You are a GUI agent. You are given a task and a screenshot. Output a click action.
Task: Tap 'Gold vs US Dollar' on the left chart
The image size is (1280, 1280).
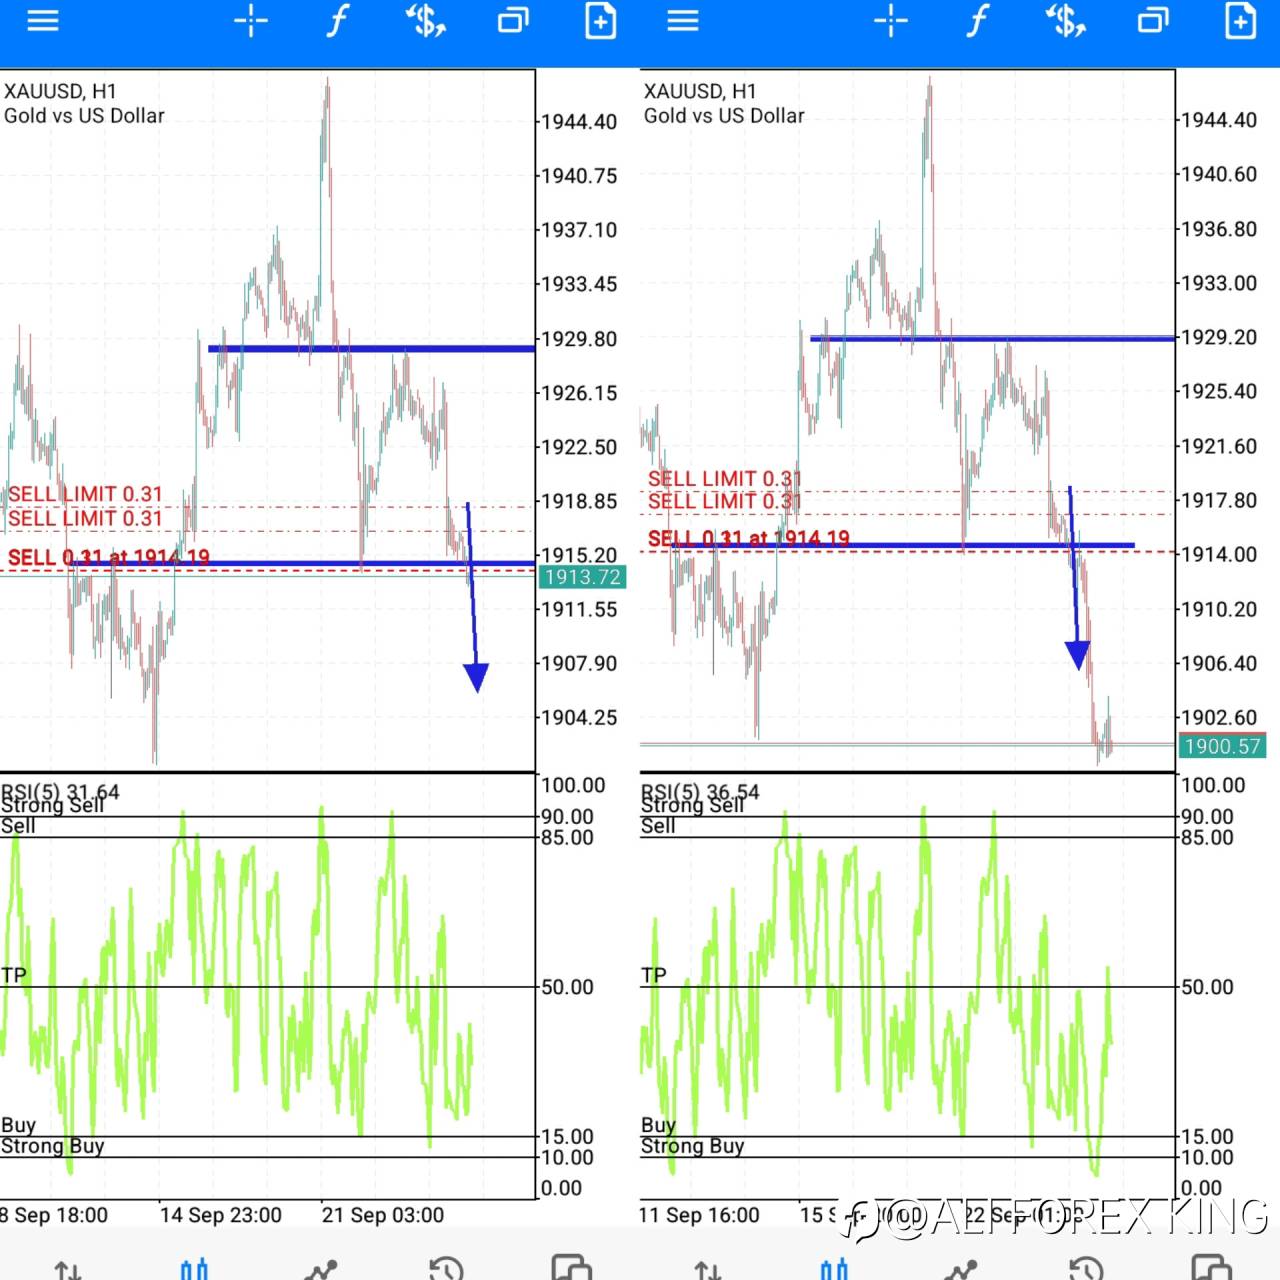84,115
